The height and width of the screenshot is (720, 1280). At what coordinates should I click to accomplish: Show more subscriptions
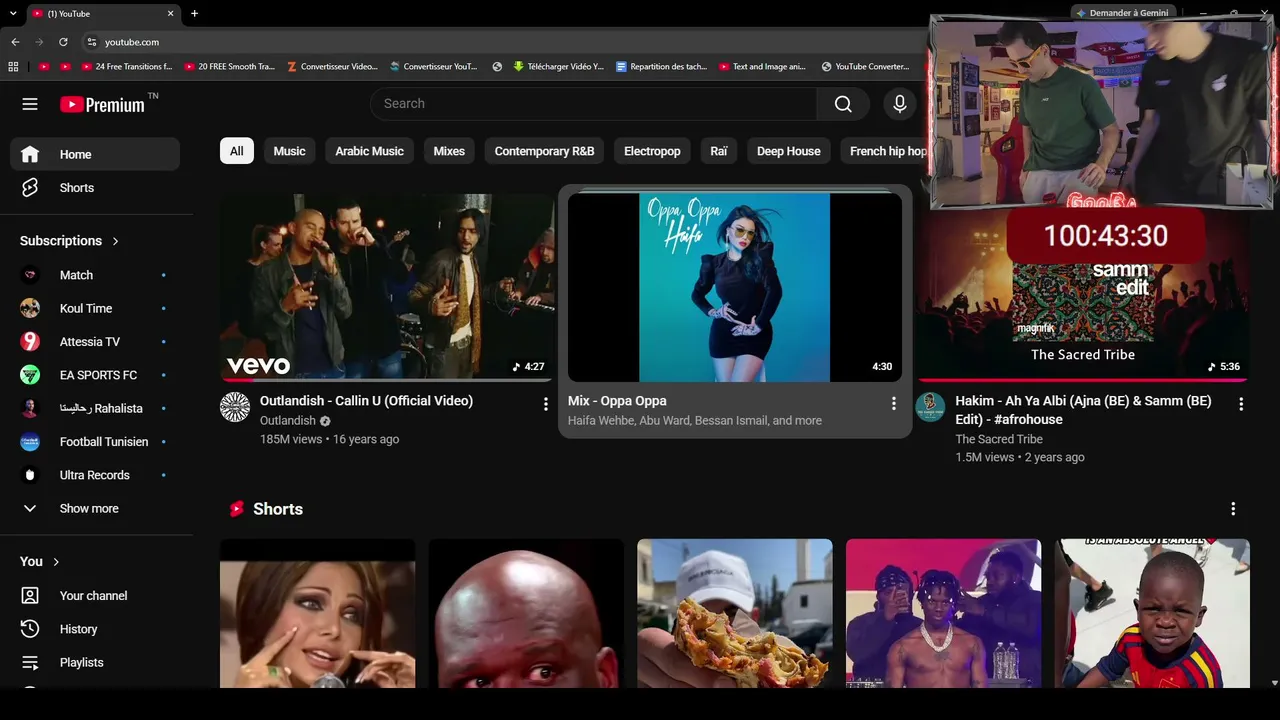click(x=95, y=509)
